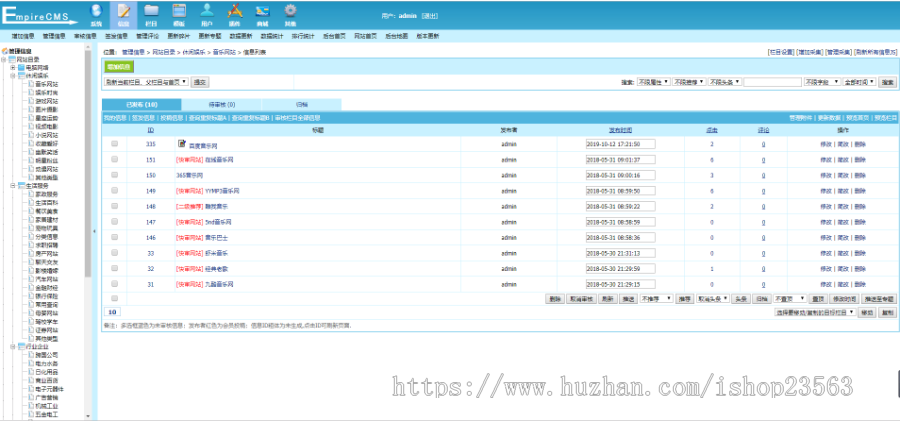The height and width of the screenshot is (421, 900).
Task: Open the 不推荐 dropdown below the list
Action: pyautogui.click(x=657, y=299)
